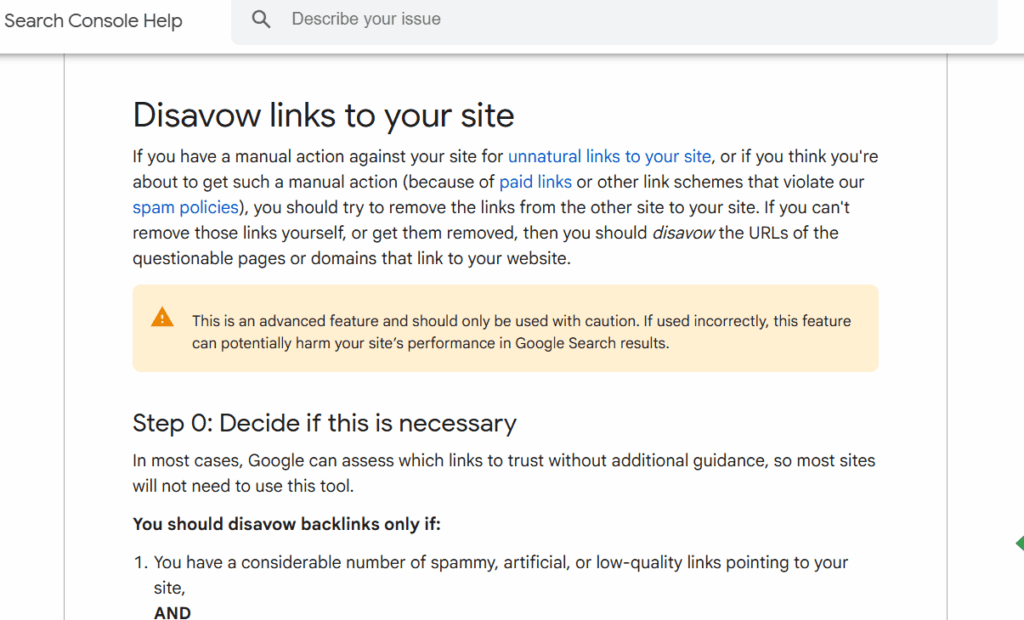Viewport: 1024px width, 620px height.
Task: Open the Search Console Help home title
Action: pyautogui.click(x=93, y=20)
